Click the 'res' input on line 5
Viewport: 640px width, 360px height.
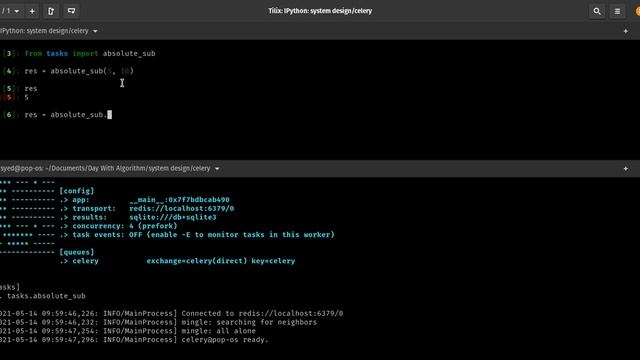[x=31, y=89]
